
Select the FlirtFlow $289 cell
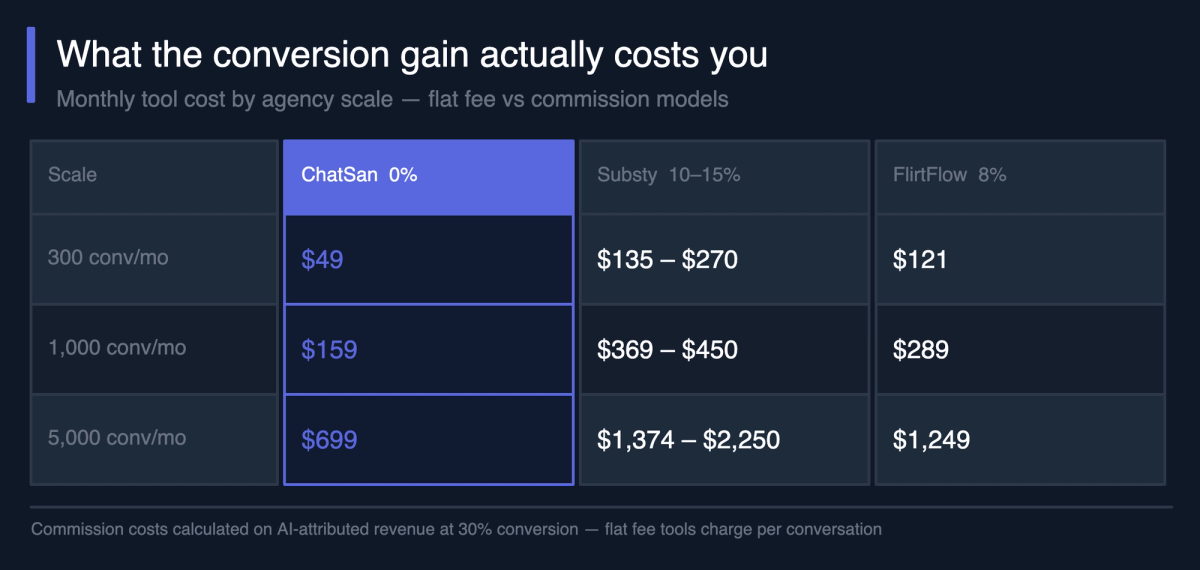(1020, 350)
